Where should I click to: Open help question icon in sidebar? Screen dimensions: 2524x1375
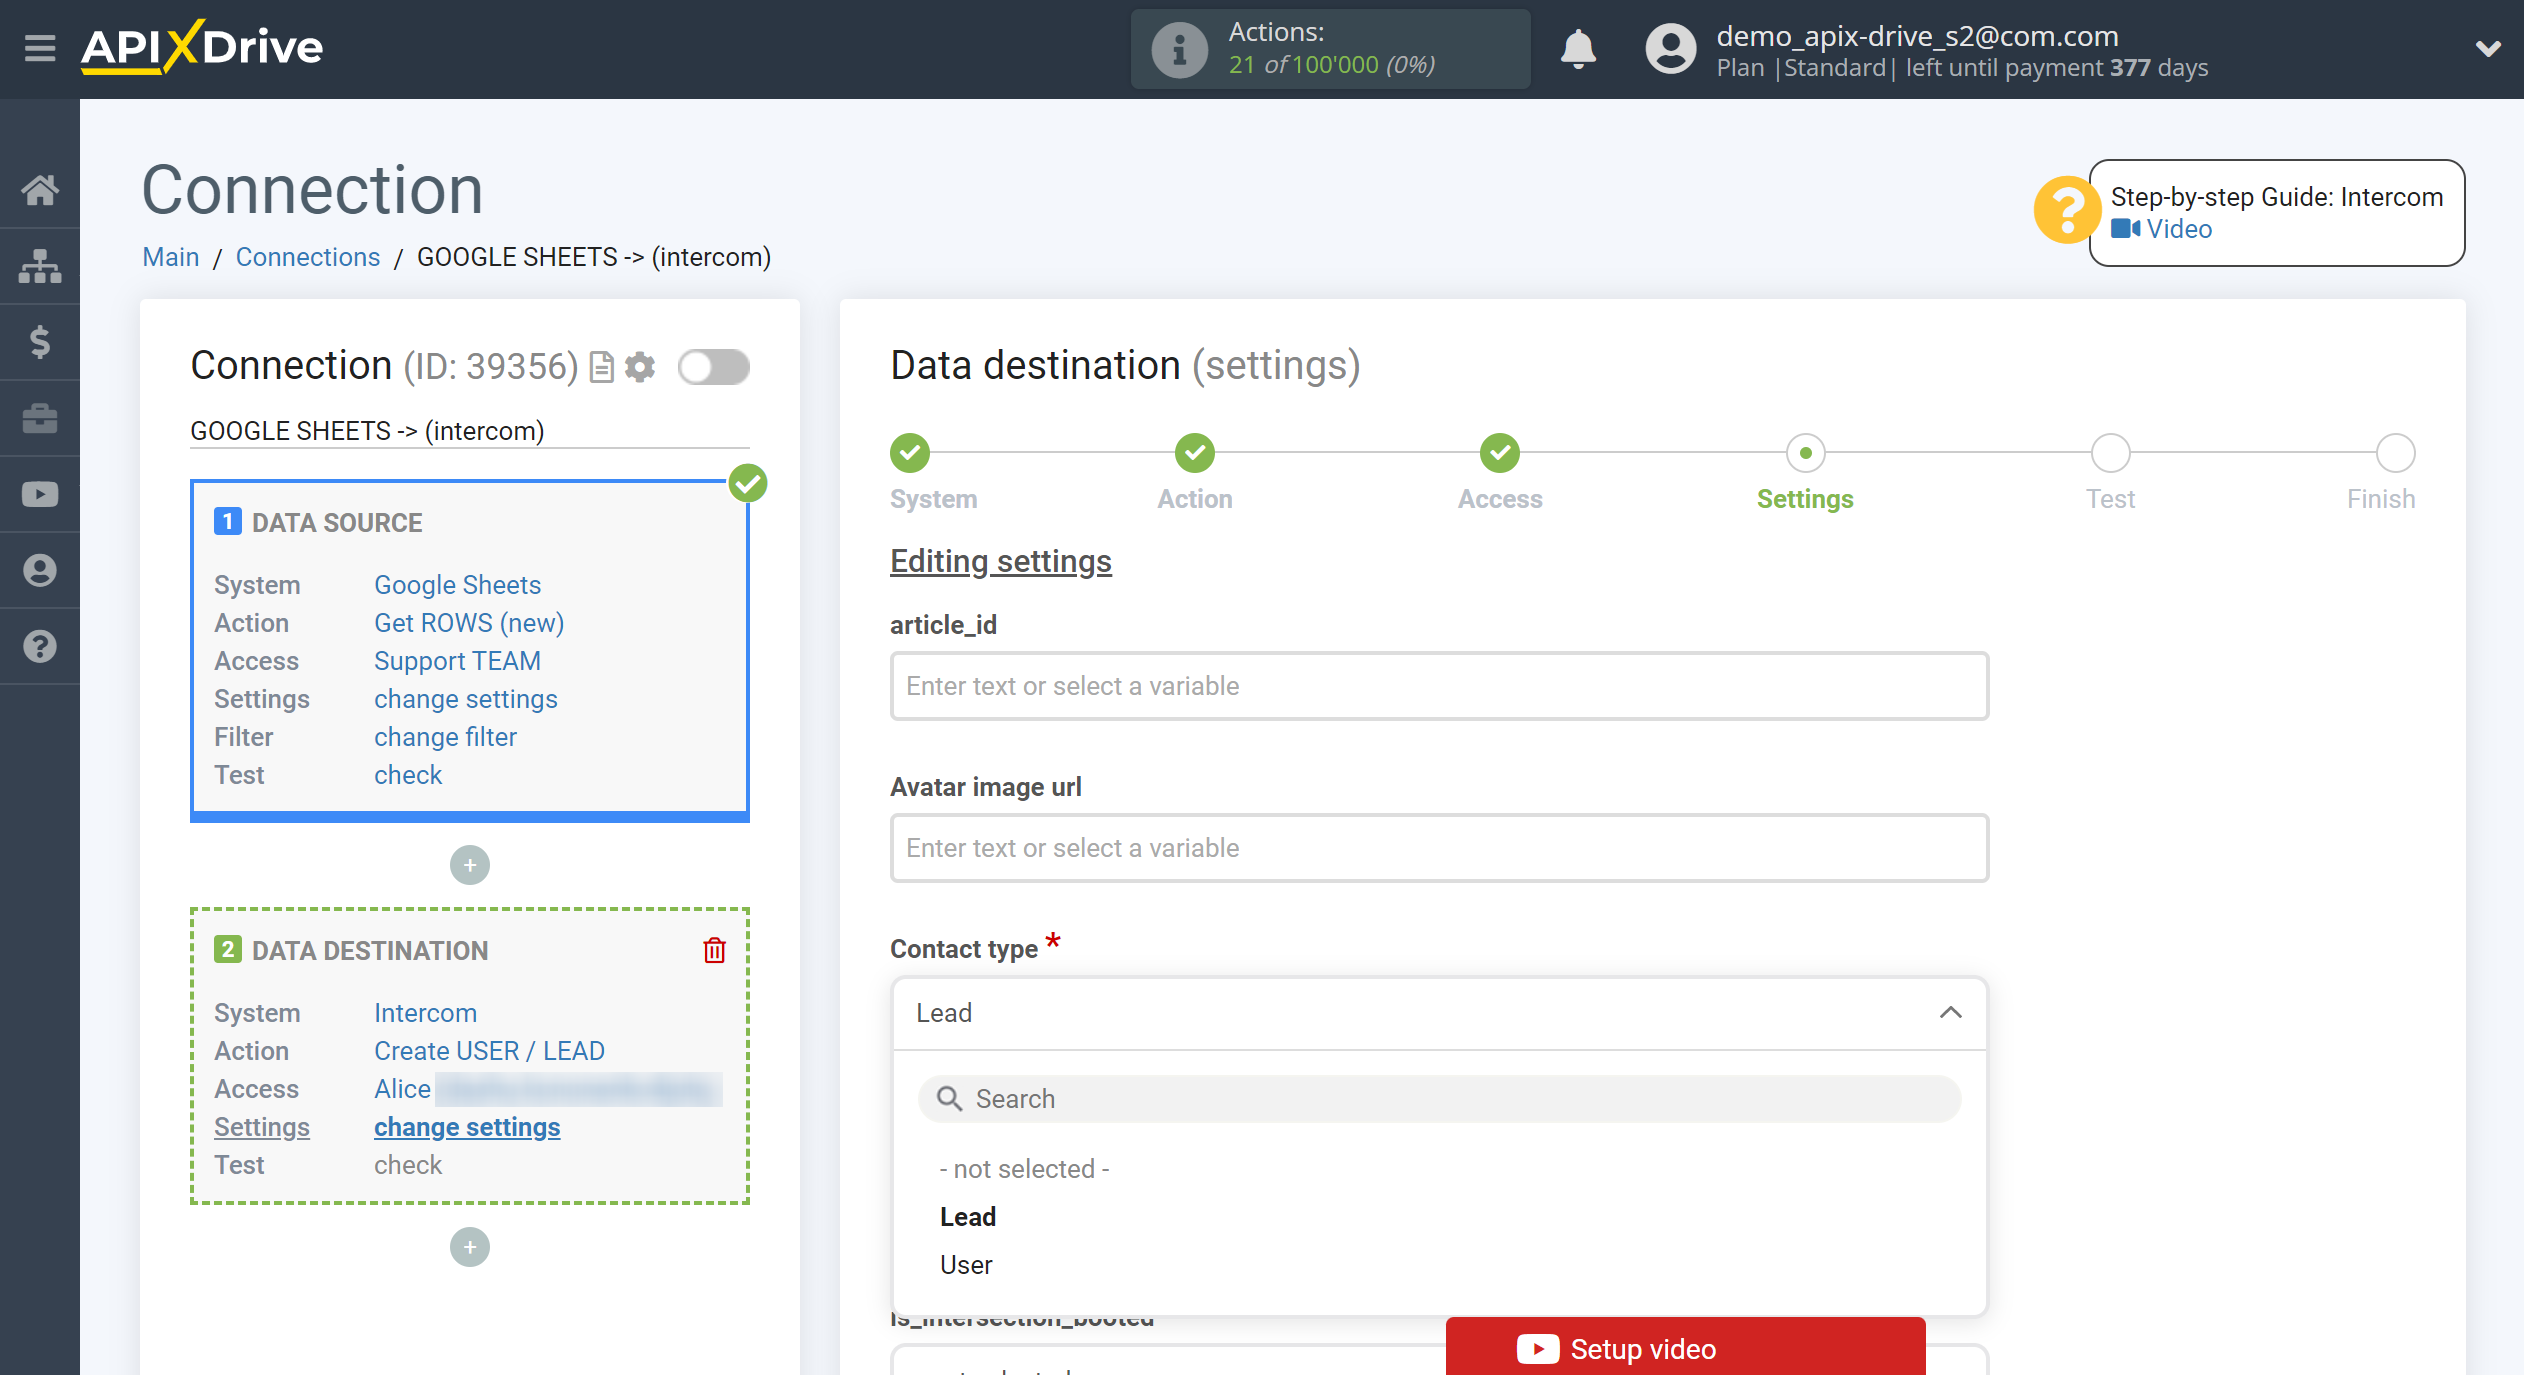(40, 646)
